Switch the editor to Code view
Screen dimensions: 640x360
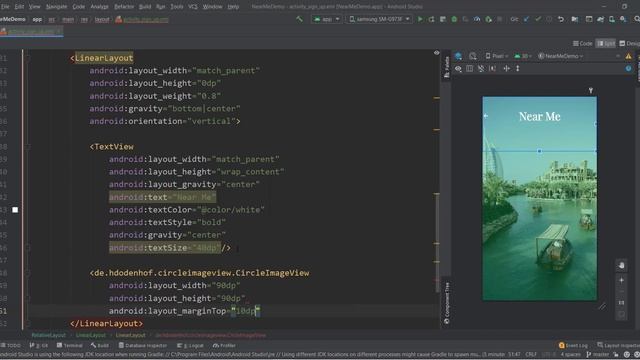click(x=582, y=43)
